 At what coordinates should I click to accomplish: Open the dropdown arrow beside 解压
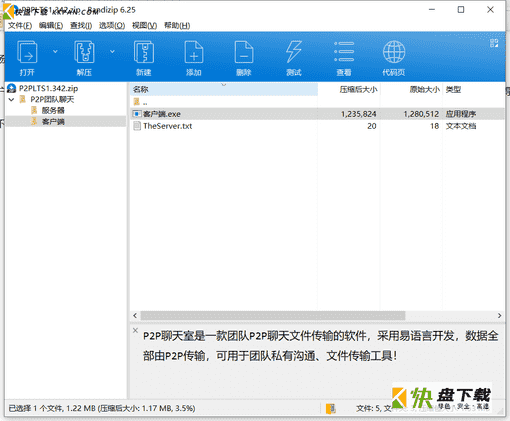[x=112, y=52]
